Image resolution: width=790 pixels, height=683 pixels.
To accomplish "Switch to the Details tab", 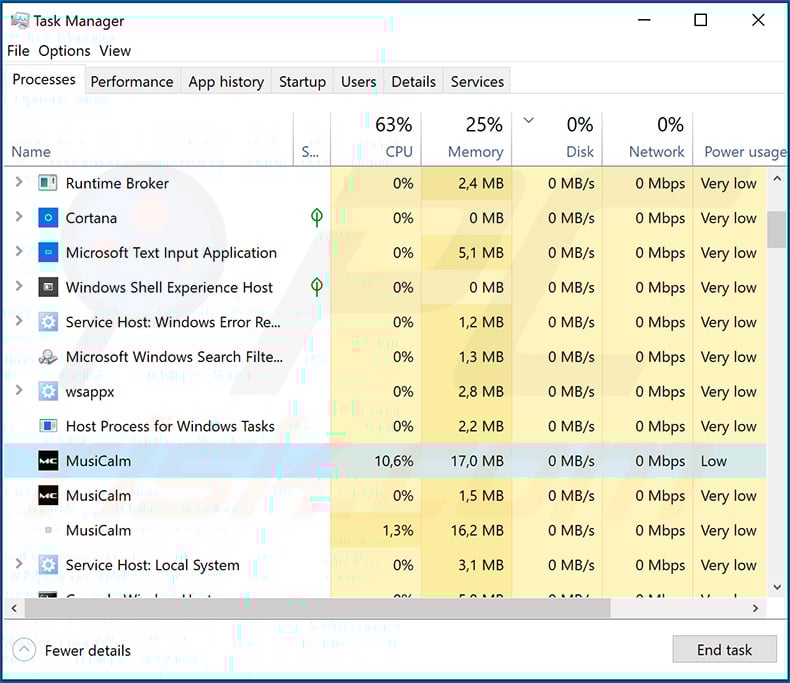I will click(414, 82).
